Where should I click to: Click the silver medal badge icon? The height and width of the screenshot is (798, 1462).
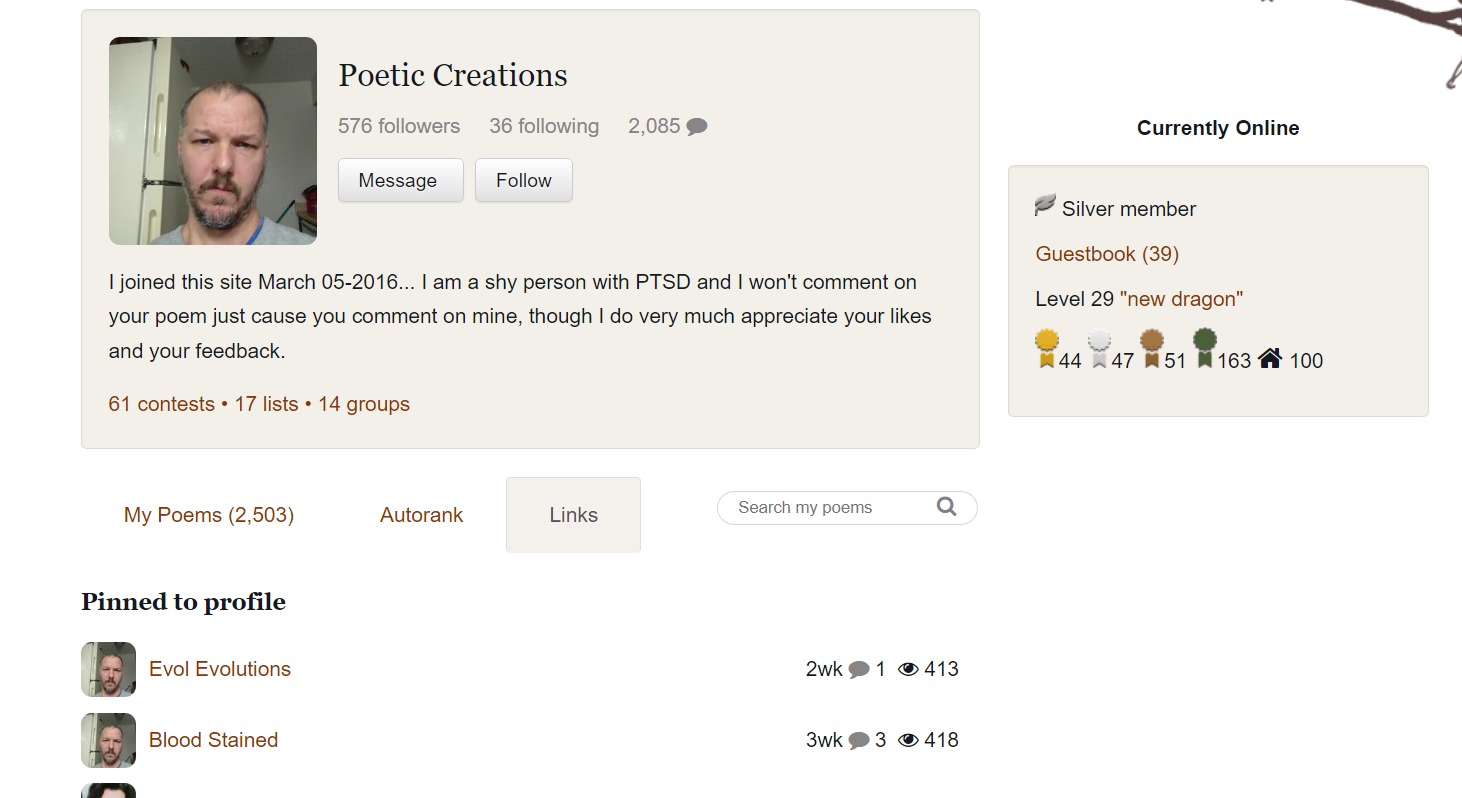coord(1099,349)
